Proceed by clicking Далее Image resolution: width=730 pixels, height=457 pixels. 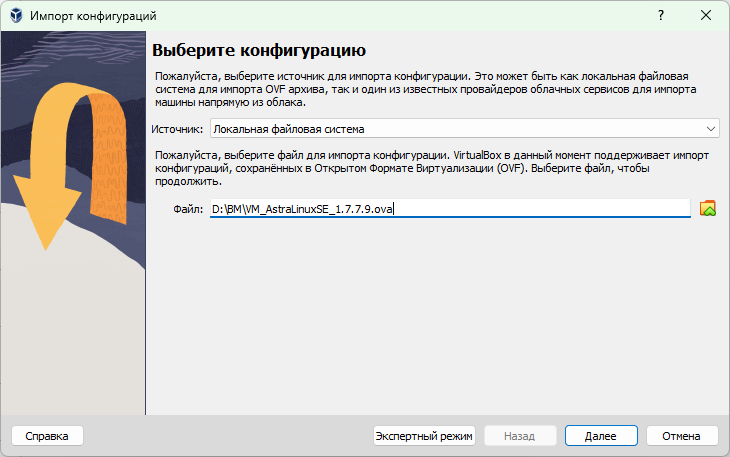point(600,436)
